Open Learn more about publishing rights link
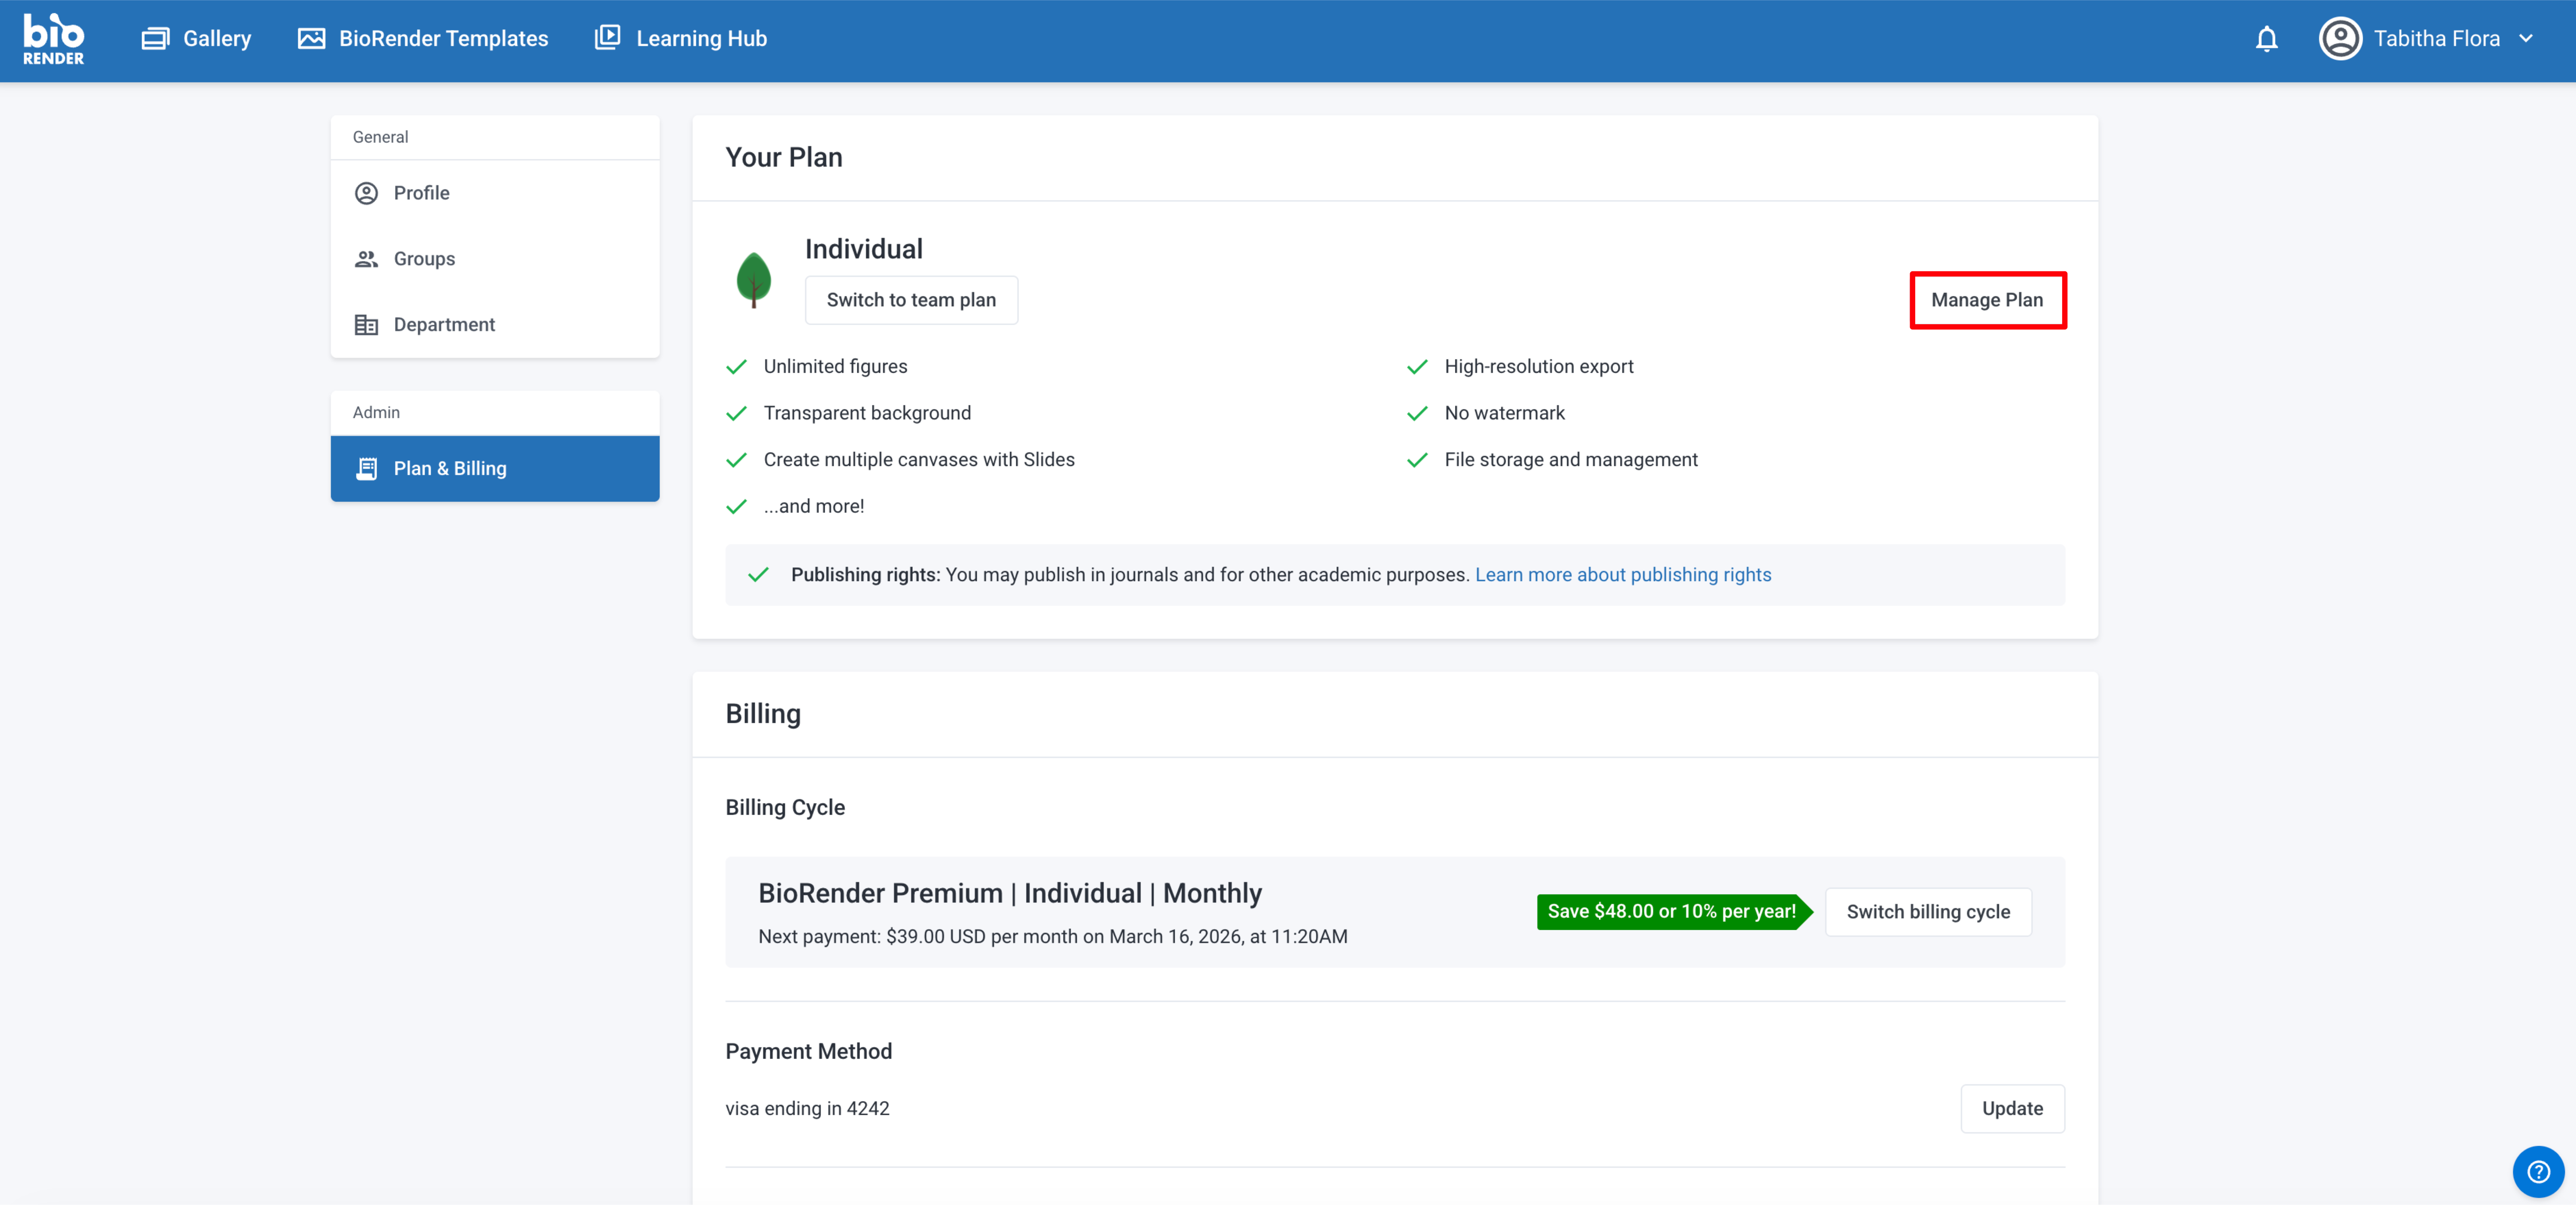 tap(1622, 575)
